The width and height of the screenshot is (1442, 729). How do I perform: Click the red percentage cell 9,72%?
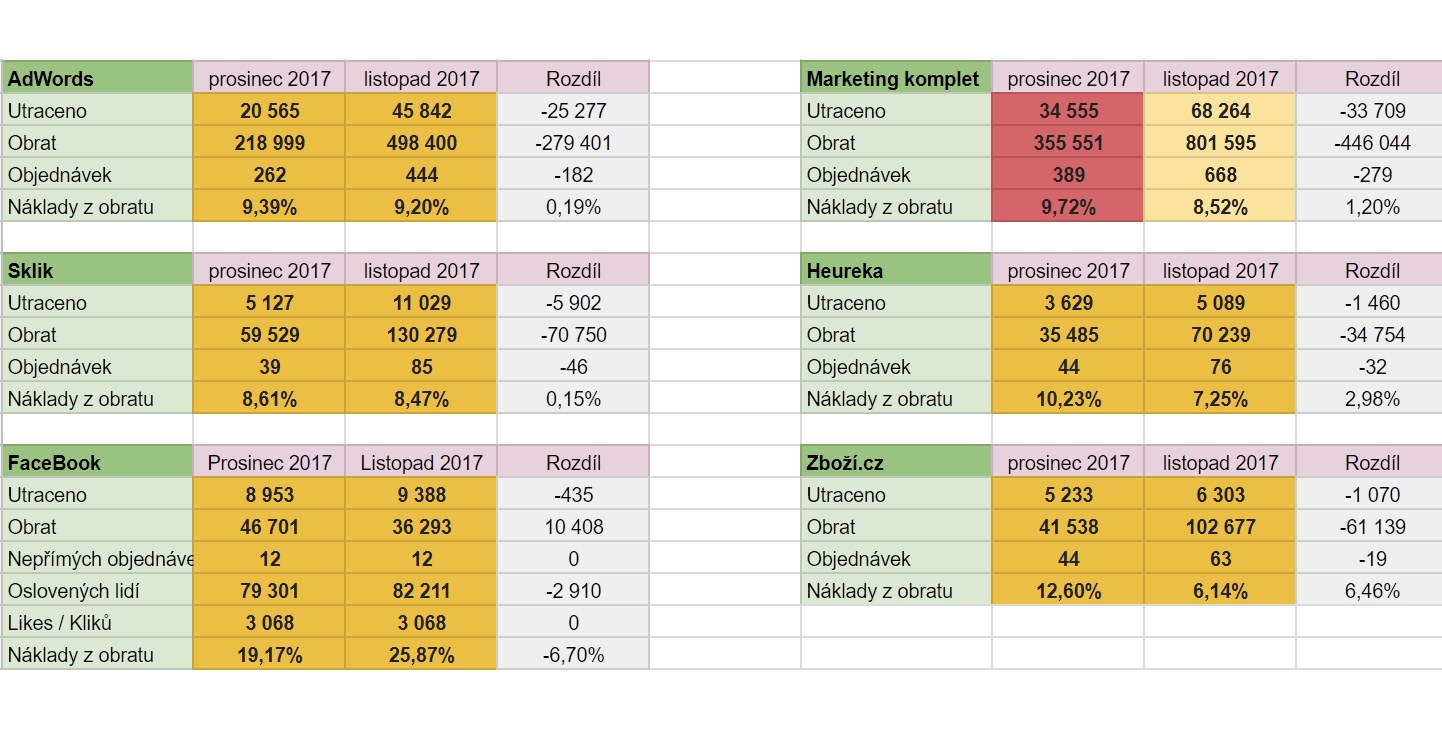[1068, 206]
